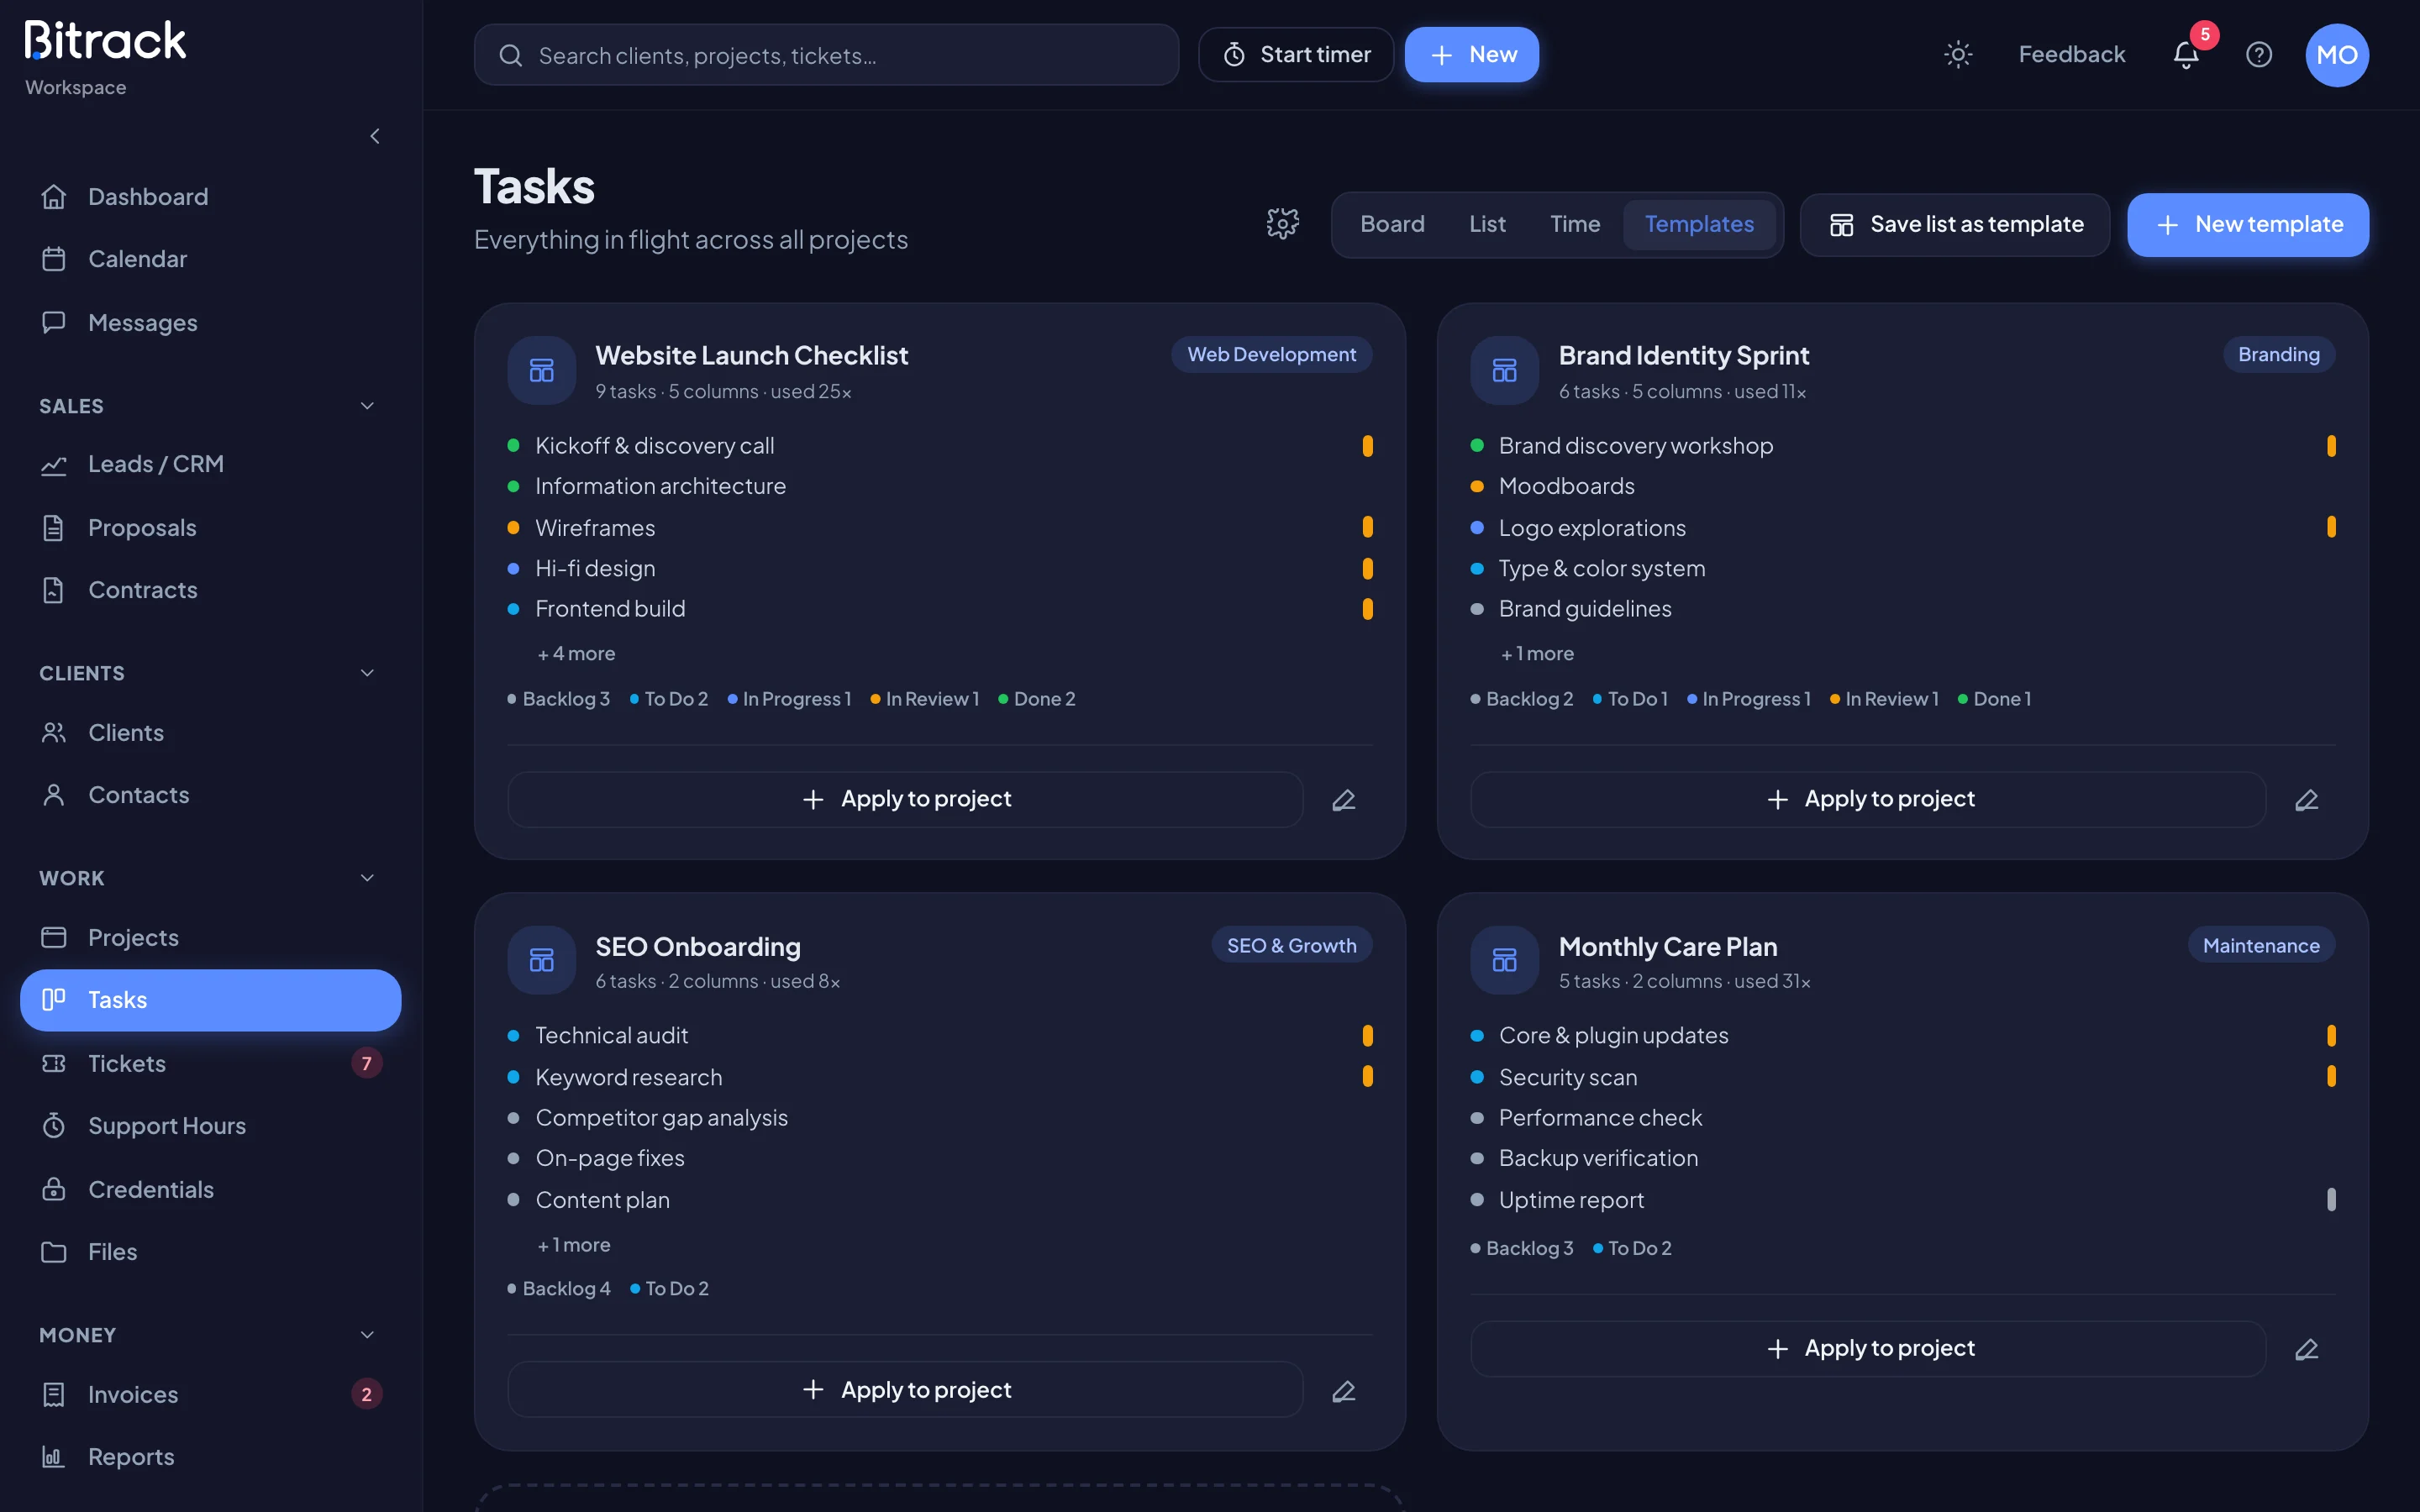Click the Branding category tag
2420x1512 pixels.
pyautogui.click(x=2278, y=354)
